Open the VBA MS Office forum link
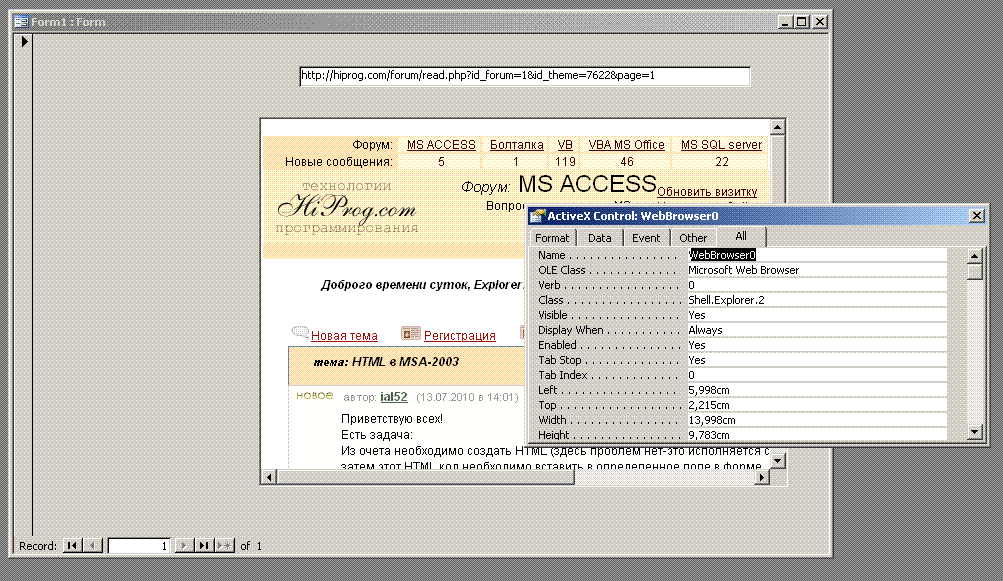This screenshot has width=1003, height=581. [626, 145]
